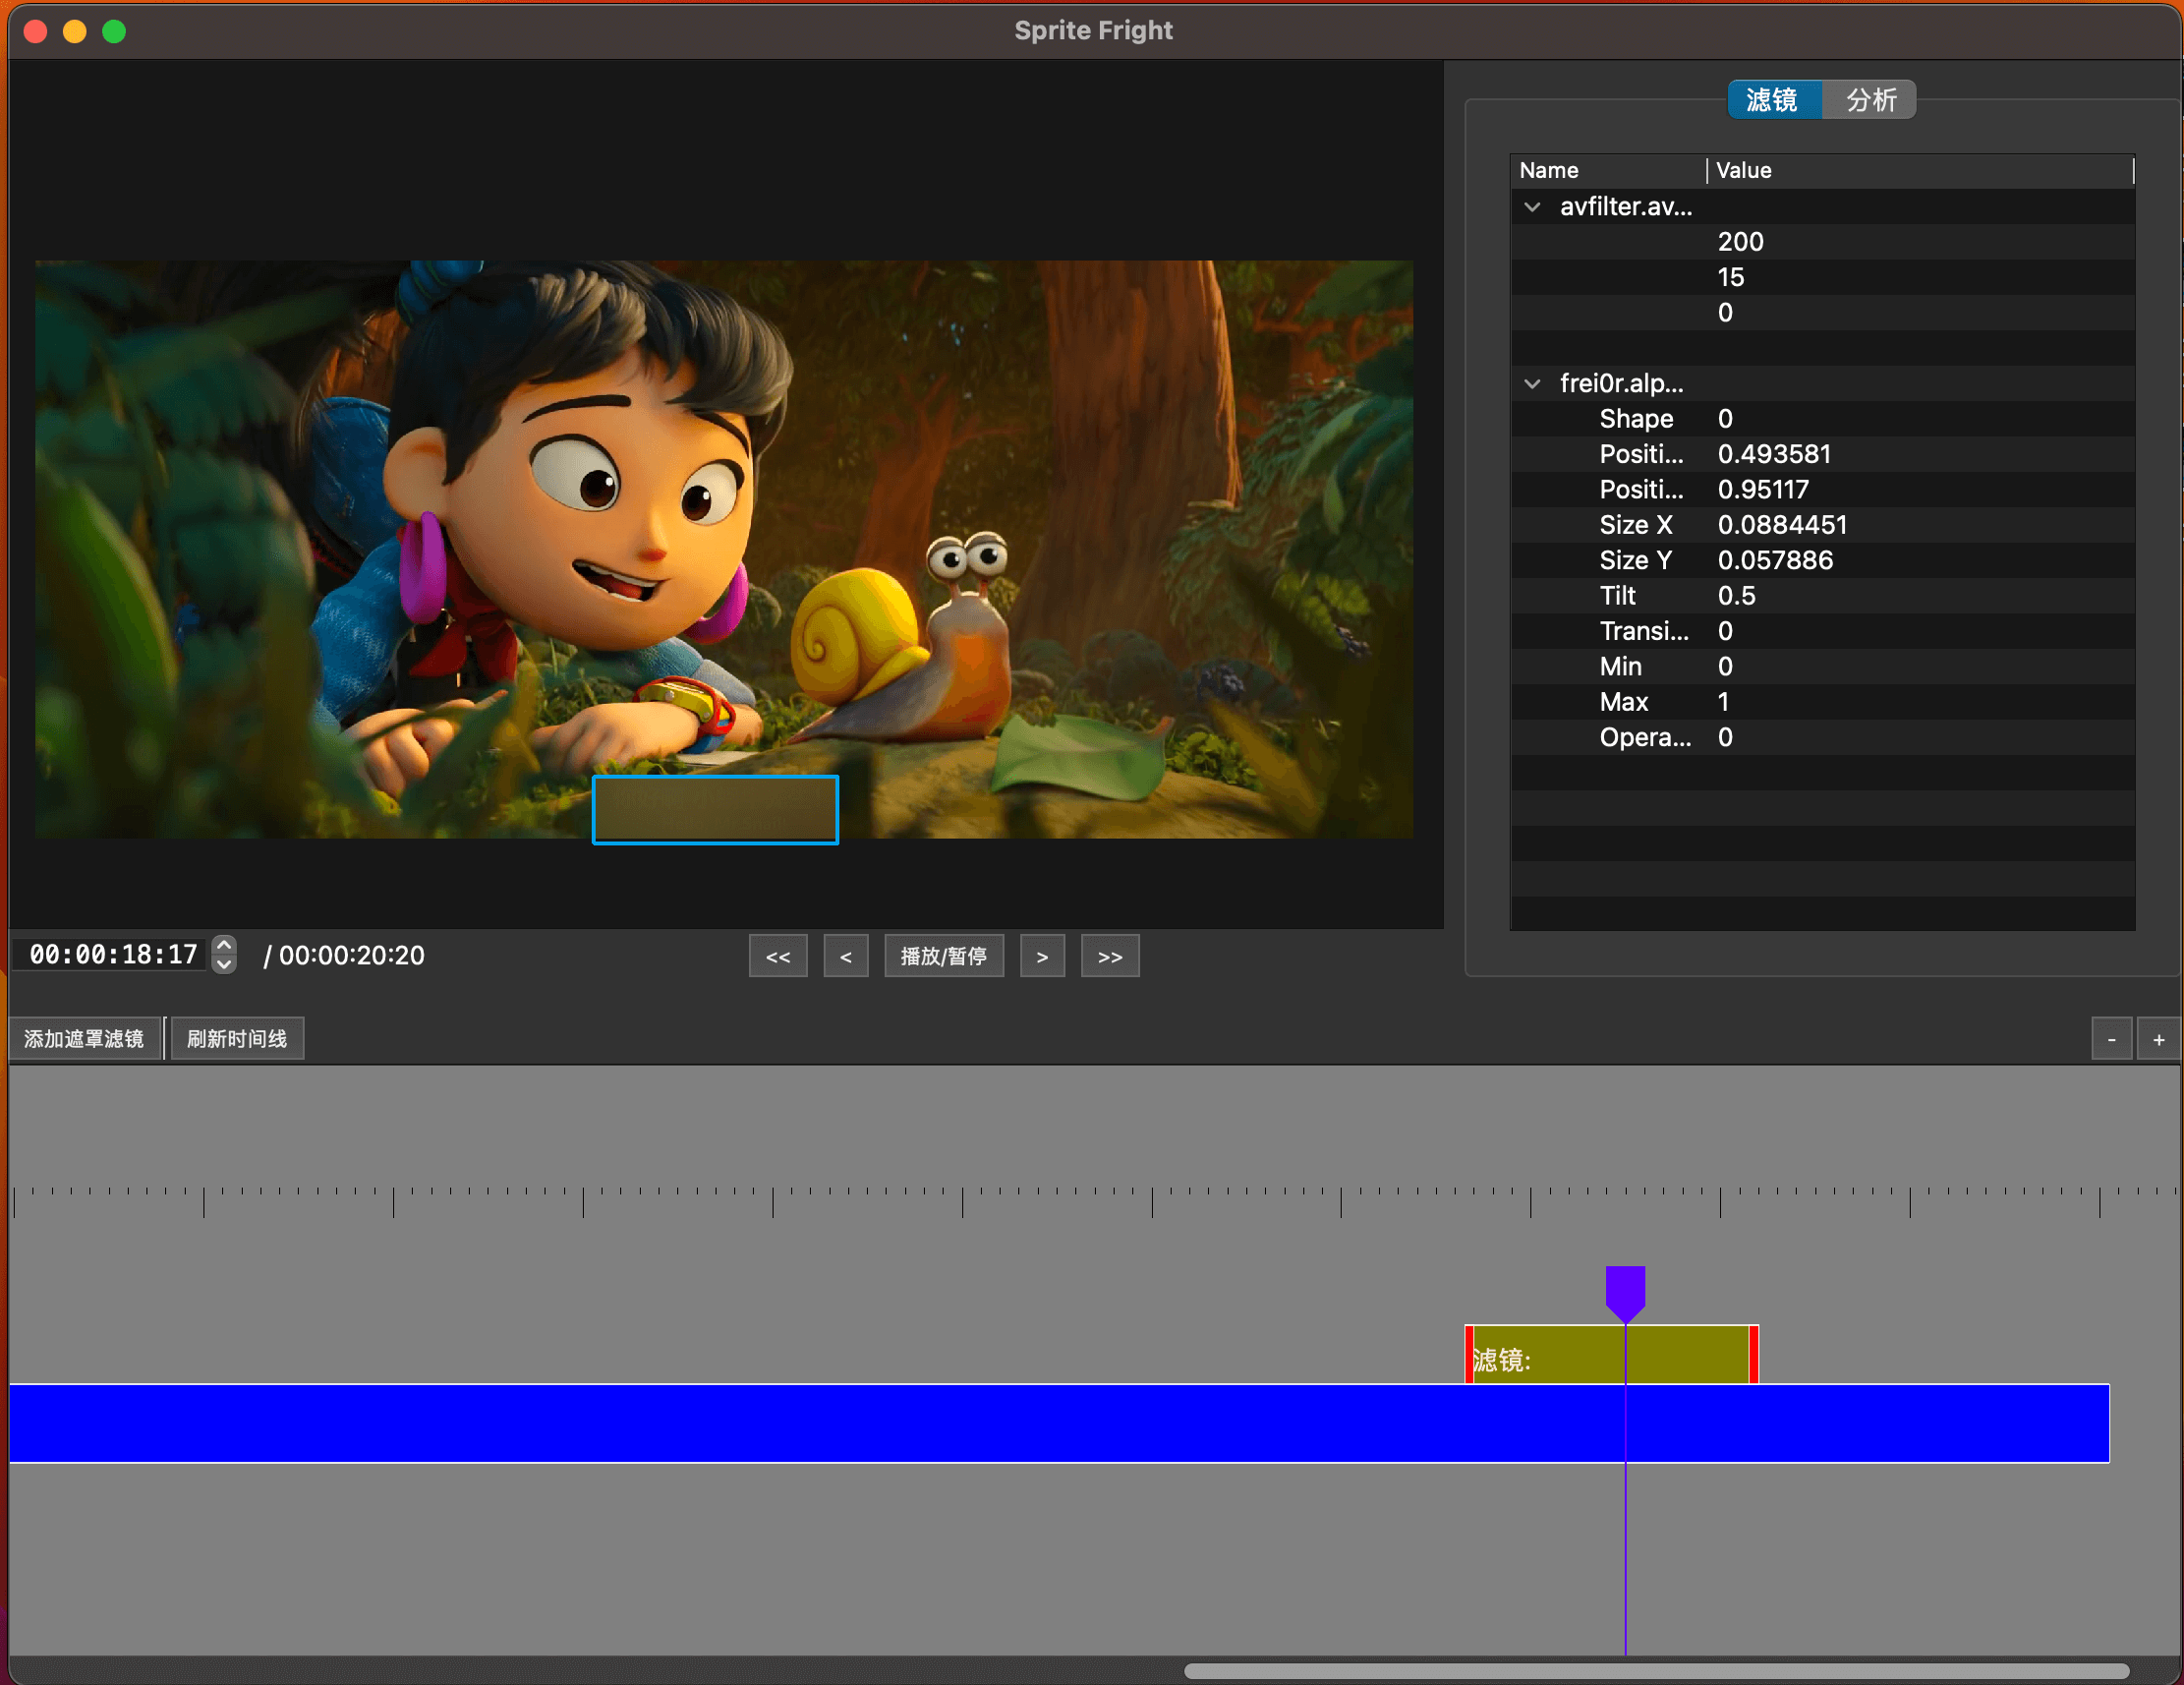Click the << rewind button

pyautogui.click(x=778, y=957)
